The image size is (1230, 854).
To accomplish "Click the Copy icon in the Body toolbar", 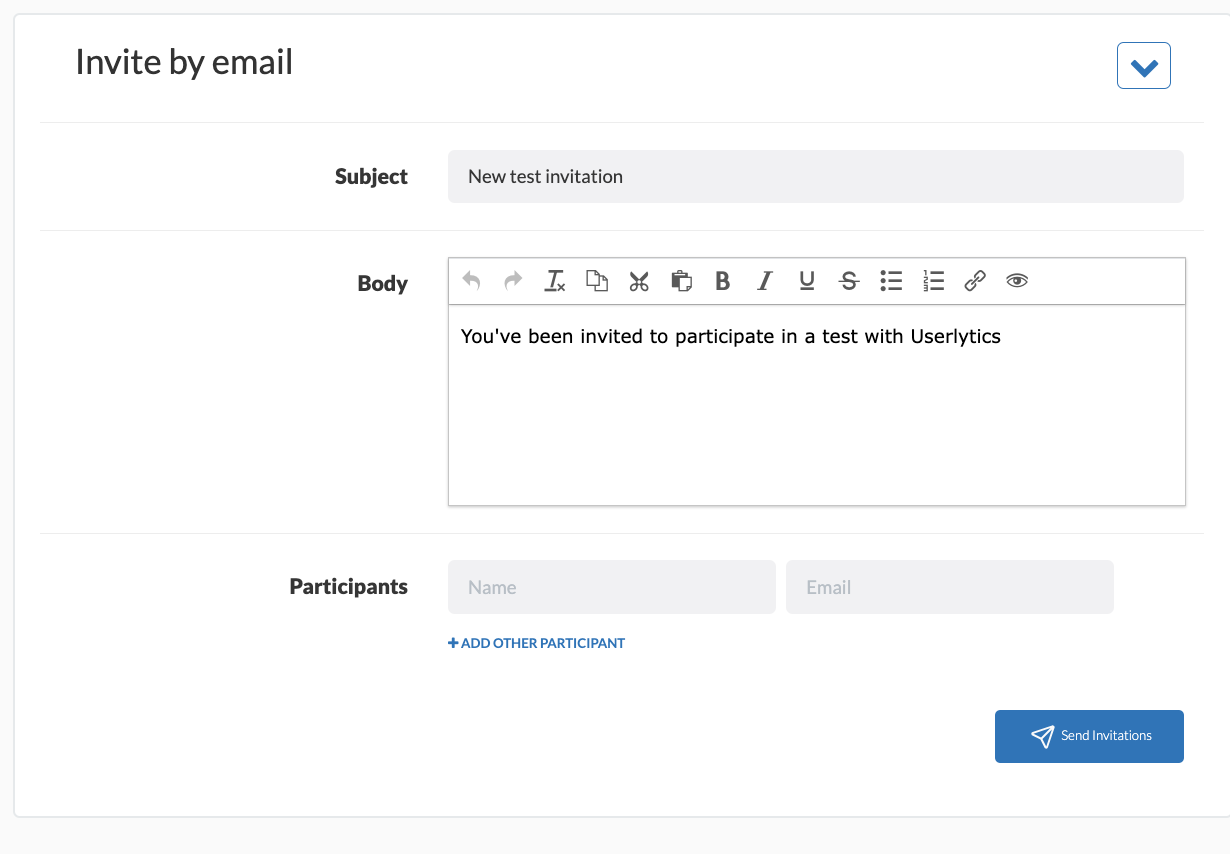I will click(596, 281).
